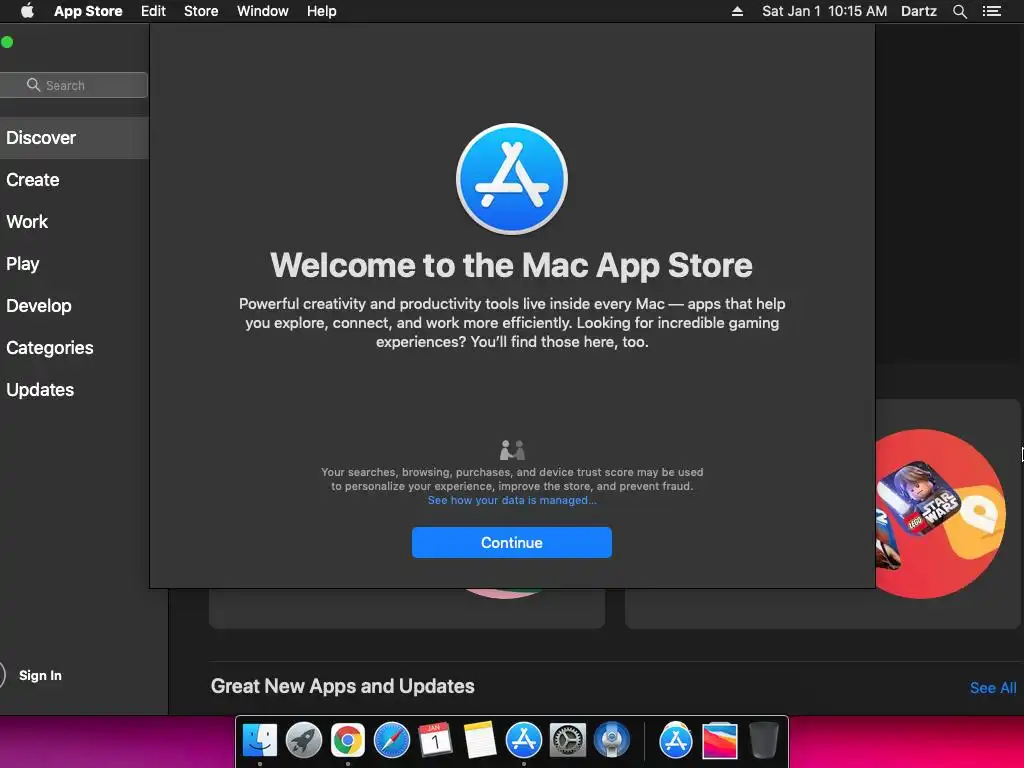This screenshot has height=768, width=1024.
Task: Click the large App Store logo in the dialog
Action: [x=511, y=178]
